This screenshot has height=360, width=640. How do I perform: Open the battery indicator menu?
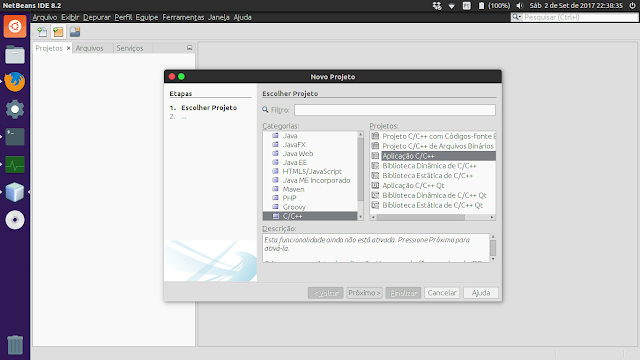[x=494, y=6]
